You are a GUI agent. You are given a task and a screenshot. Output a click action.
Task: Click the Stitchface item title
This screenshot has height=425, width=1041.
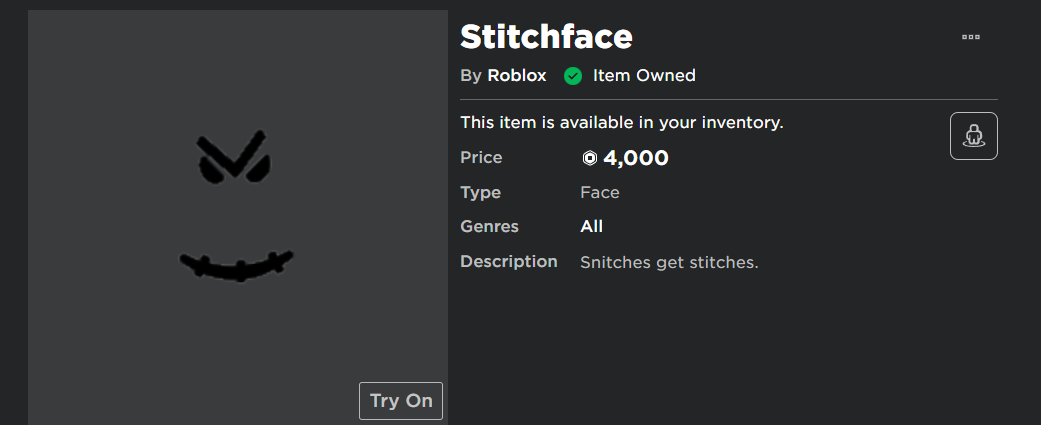point(546,37)
